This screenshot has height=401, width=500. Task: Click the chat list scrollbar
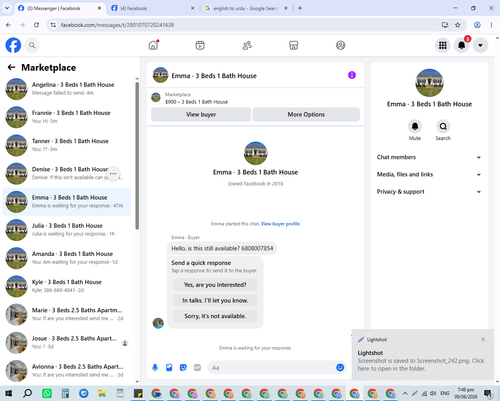click(x=137, y=156)
